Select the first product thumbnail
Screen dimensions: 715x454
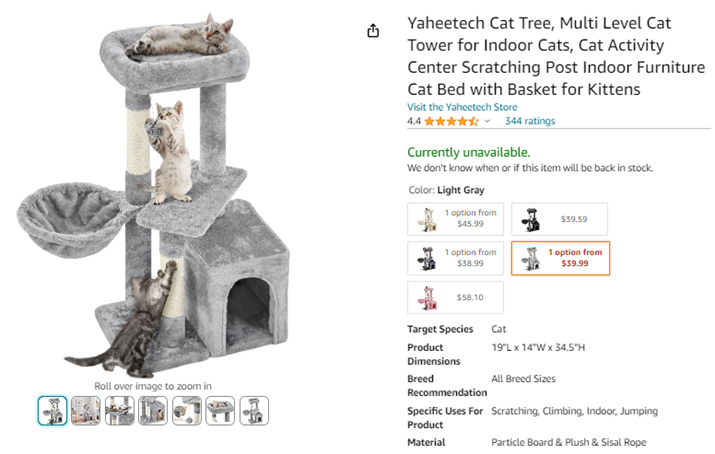click(52, 410)
